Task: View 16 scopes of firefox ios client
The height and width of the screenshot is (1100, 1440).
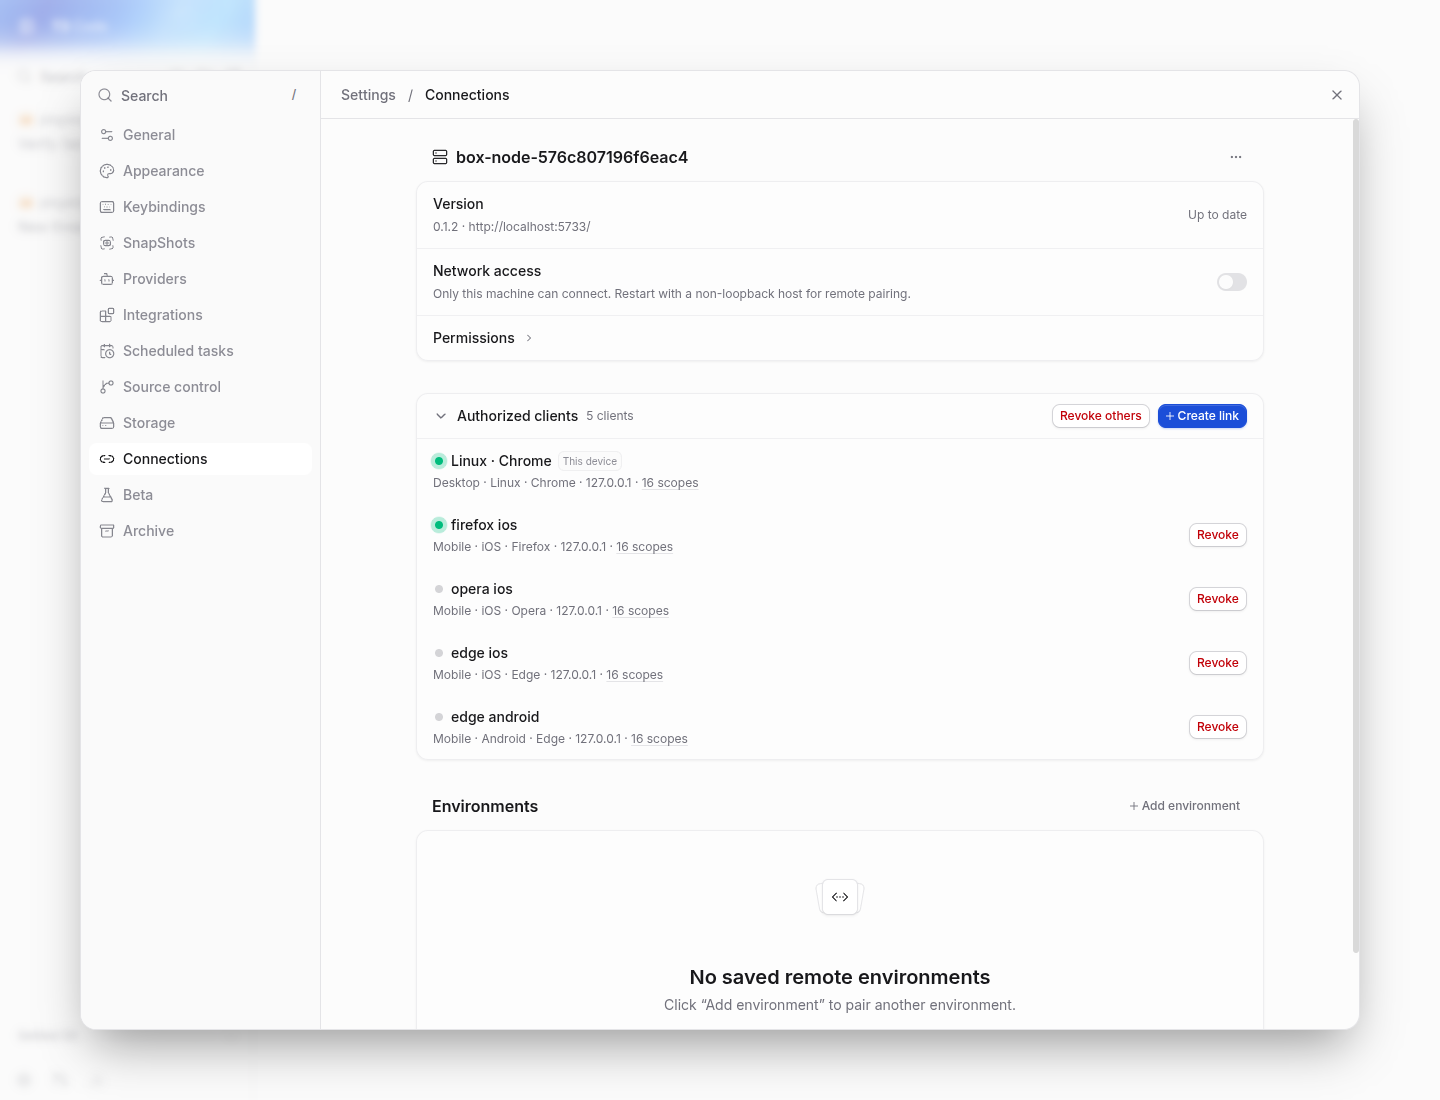Action: (645, 547)
